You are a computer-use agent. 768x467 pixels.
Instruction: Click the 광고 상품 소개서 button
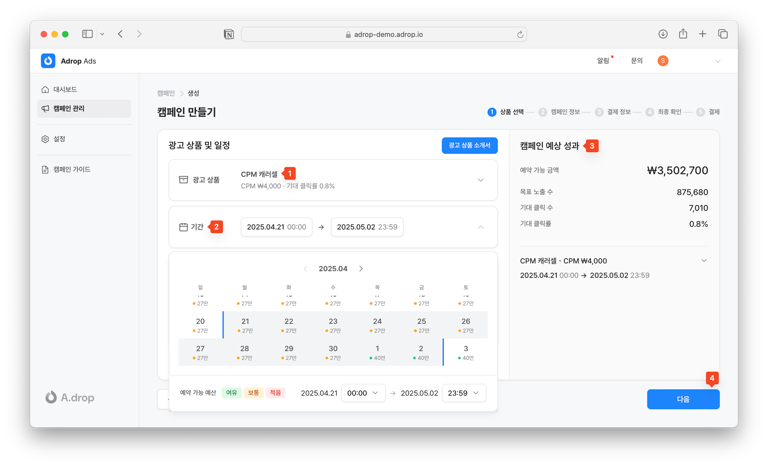coord(469,146)
